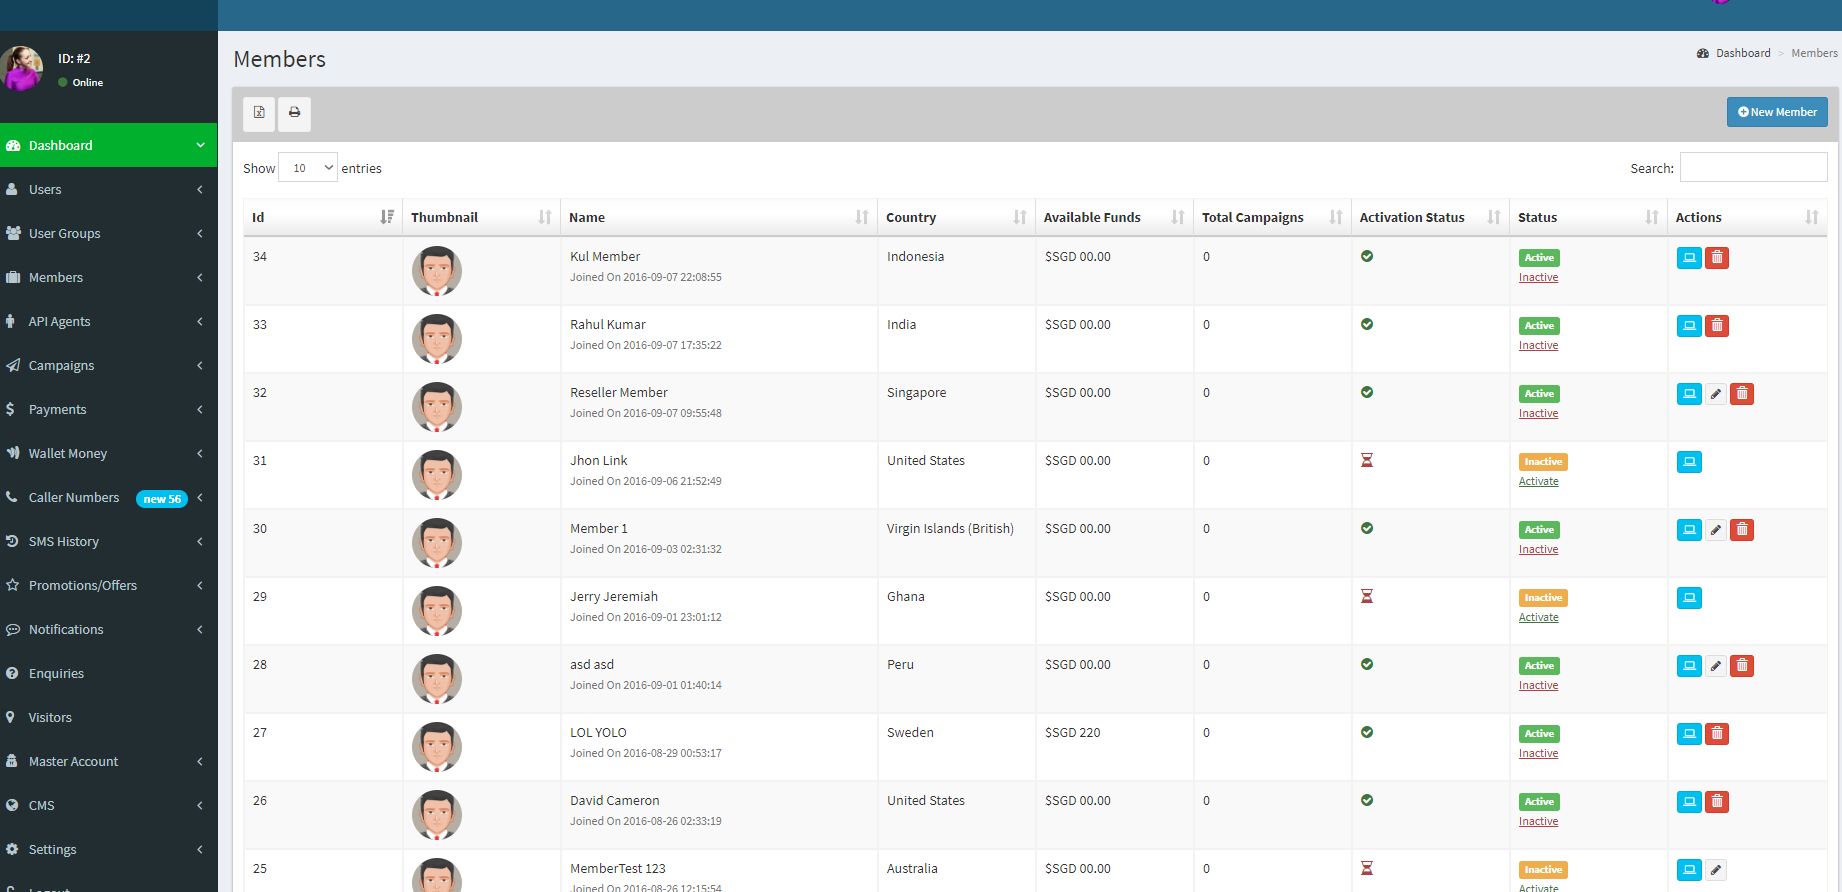The height and width of the screenshot is (892, 1842).
Task: Click the New Member button
Action: tap(1776, 112)
